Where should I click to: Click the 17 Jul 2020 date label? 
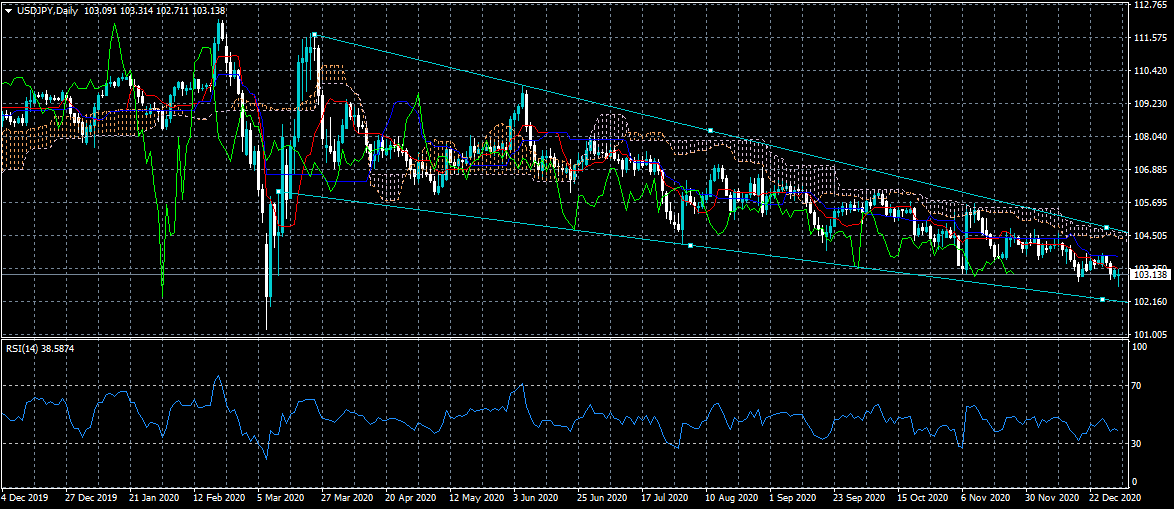pyautogui.click(x=665, y=497)
